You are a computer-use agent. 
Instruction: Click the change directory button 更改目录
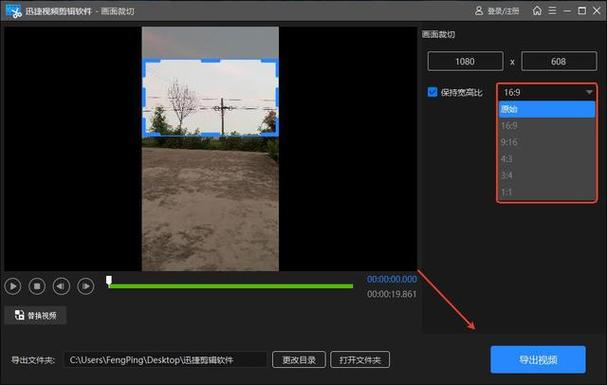point(299,360)
